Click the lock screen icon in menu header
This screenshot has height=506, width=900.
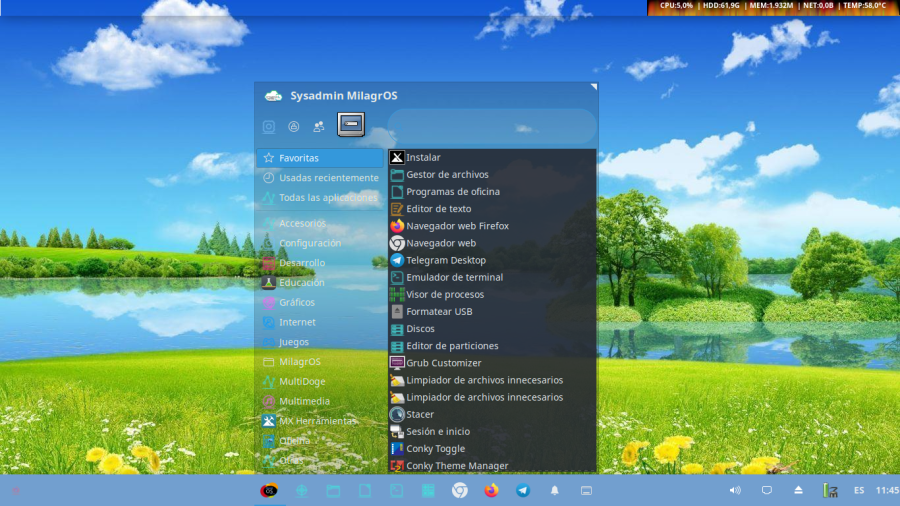click(294, 127)
